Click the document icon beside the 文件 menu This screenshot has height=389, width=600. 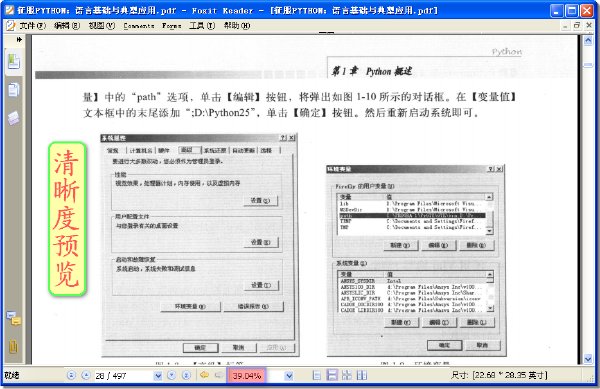[x=10, y=26]
